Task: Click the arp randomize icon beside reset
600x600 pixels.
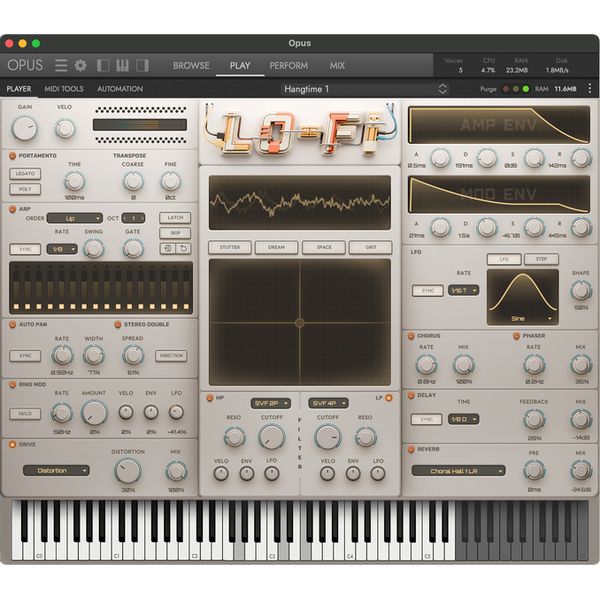Action: pos(167,248)
